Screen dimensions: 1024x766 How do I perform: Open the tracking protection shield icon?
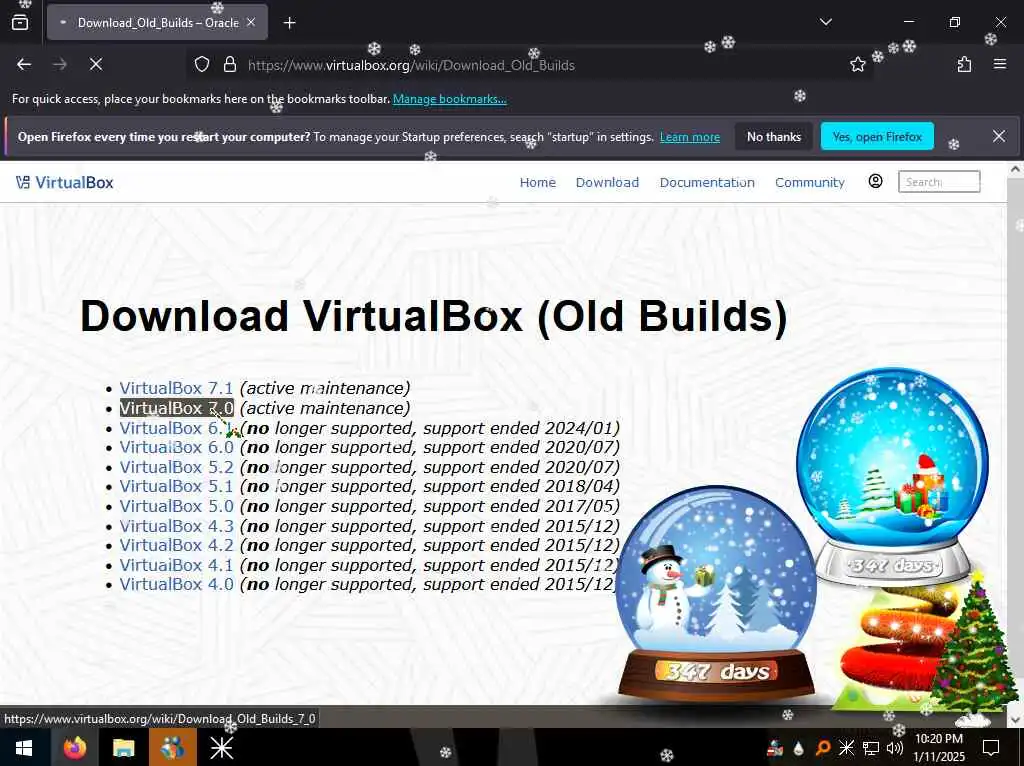tap(202, 65)
